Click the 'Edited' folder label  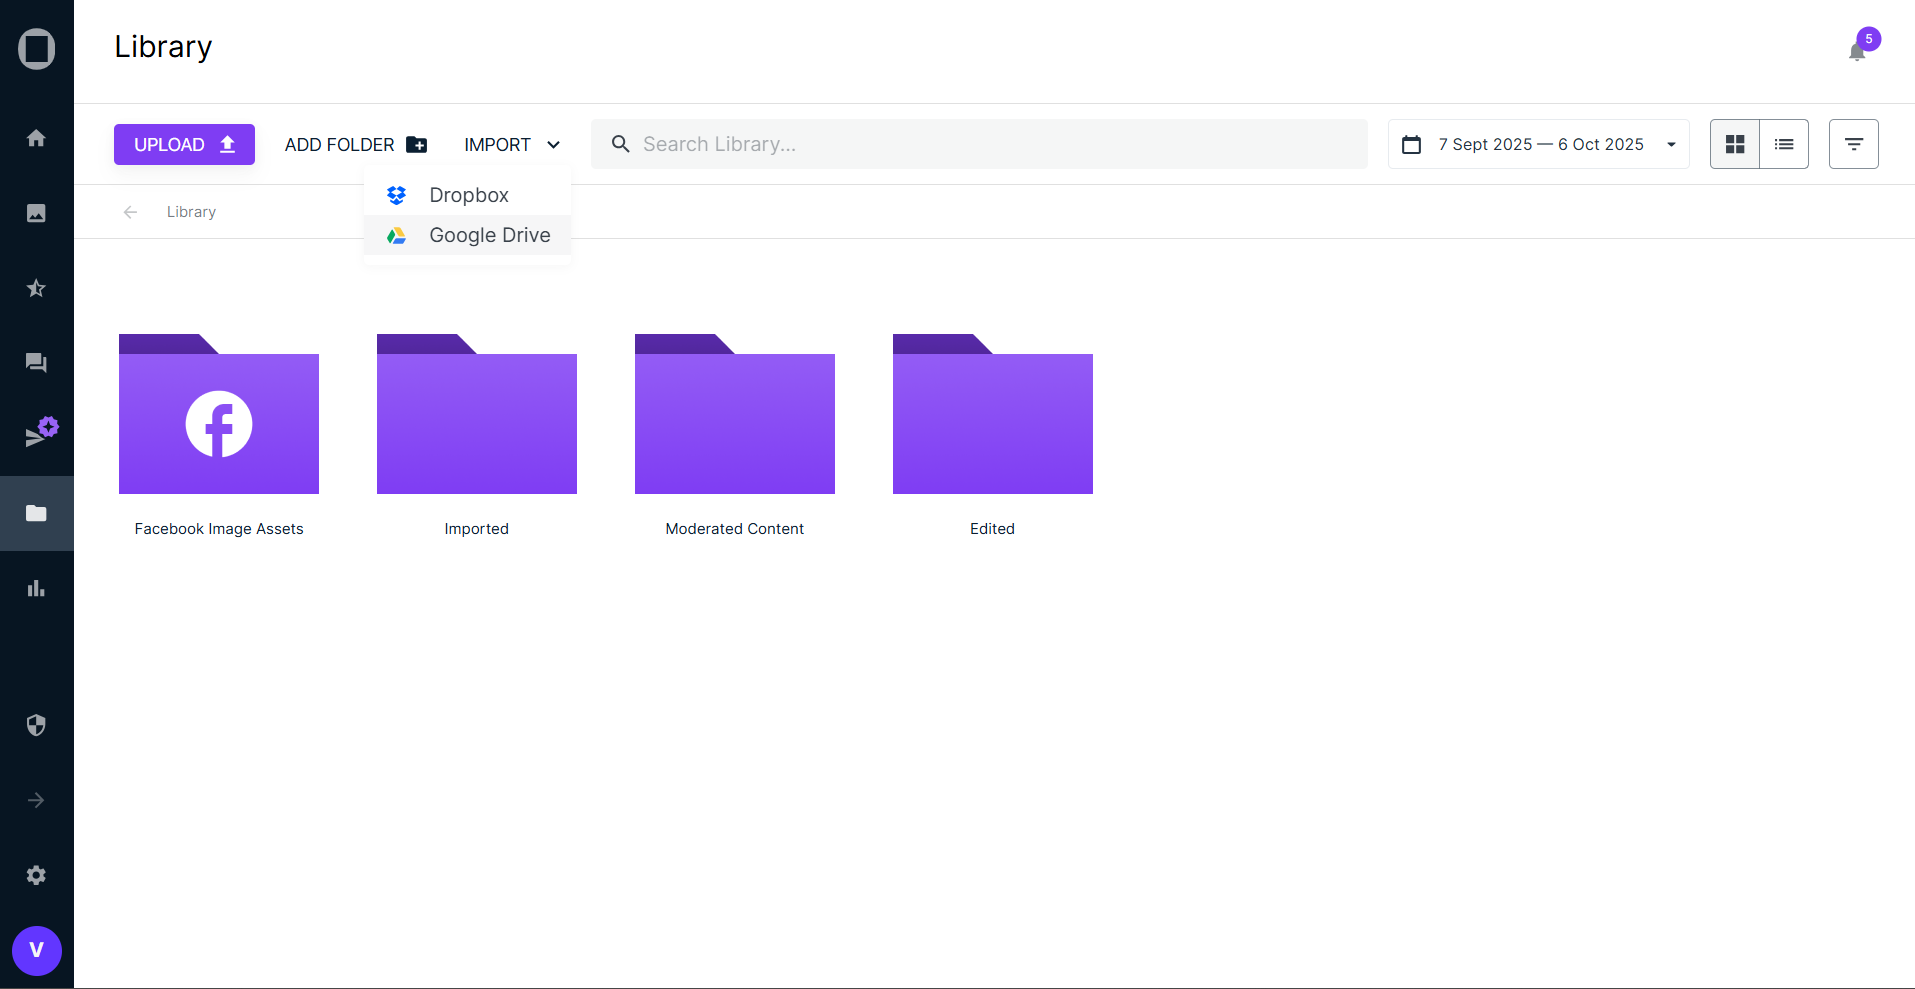coord(993,529)
